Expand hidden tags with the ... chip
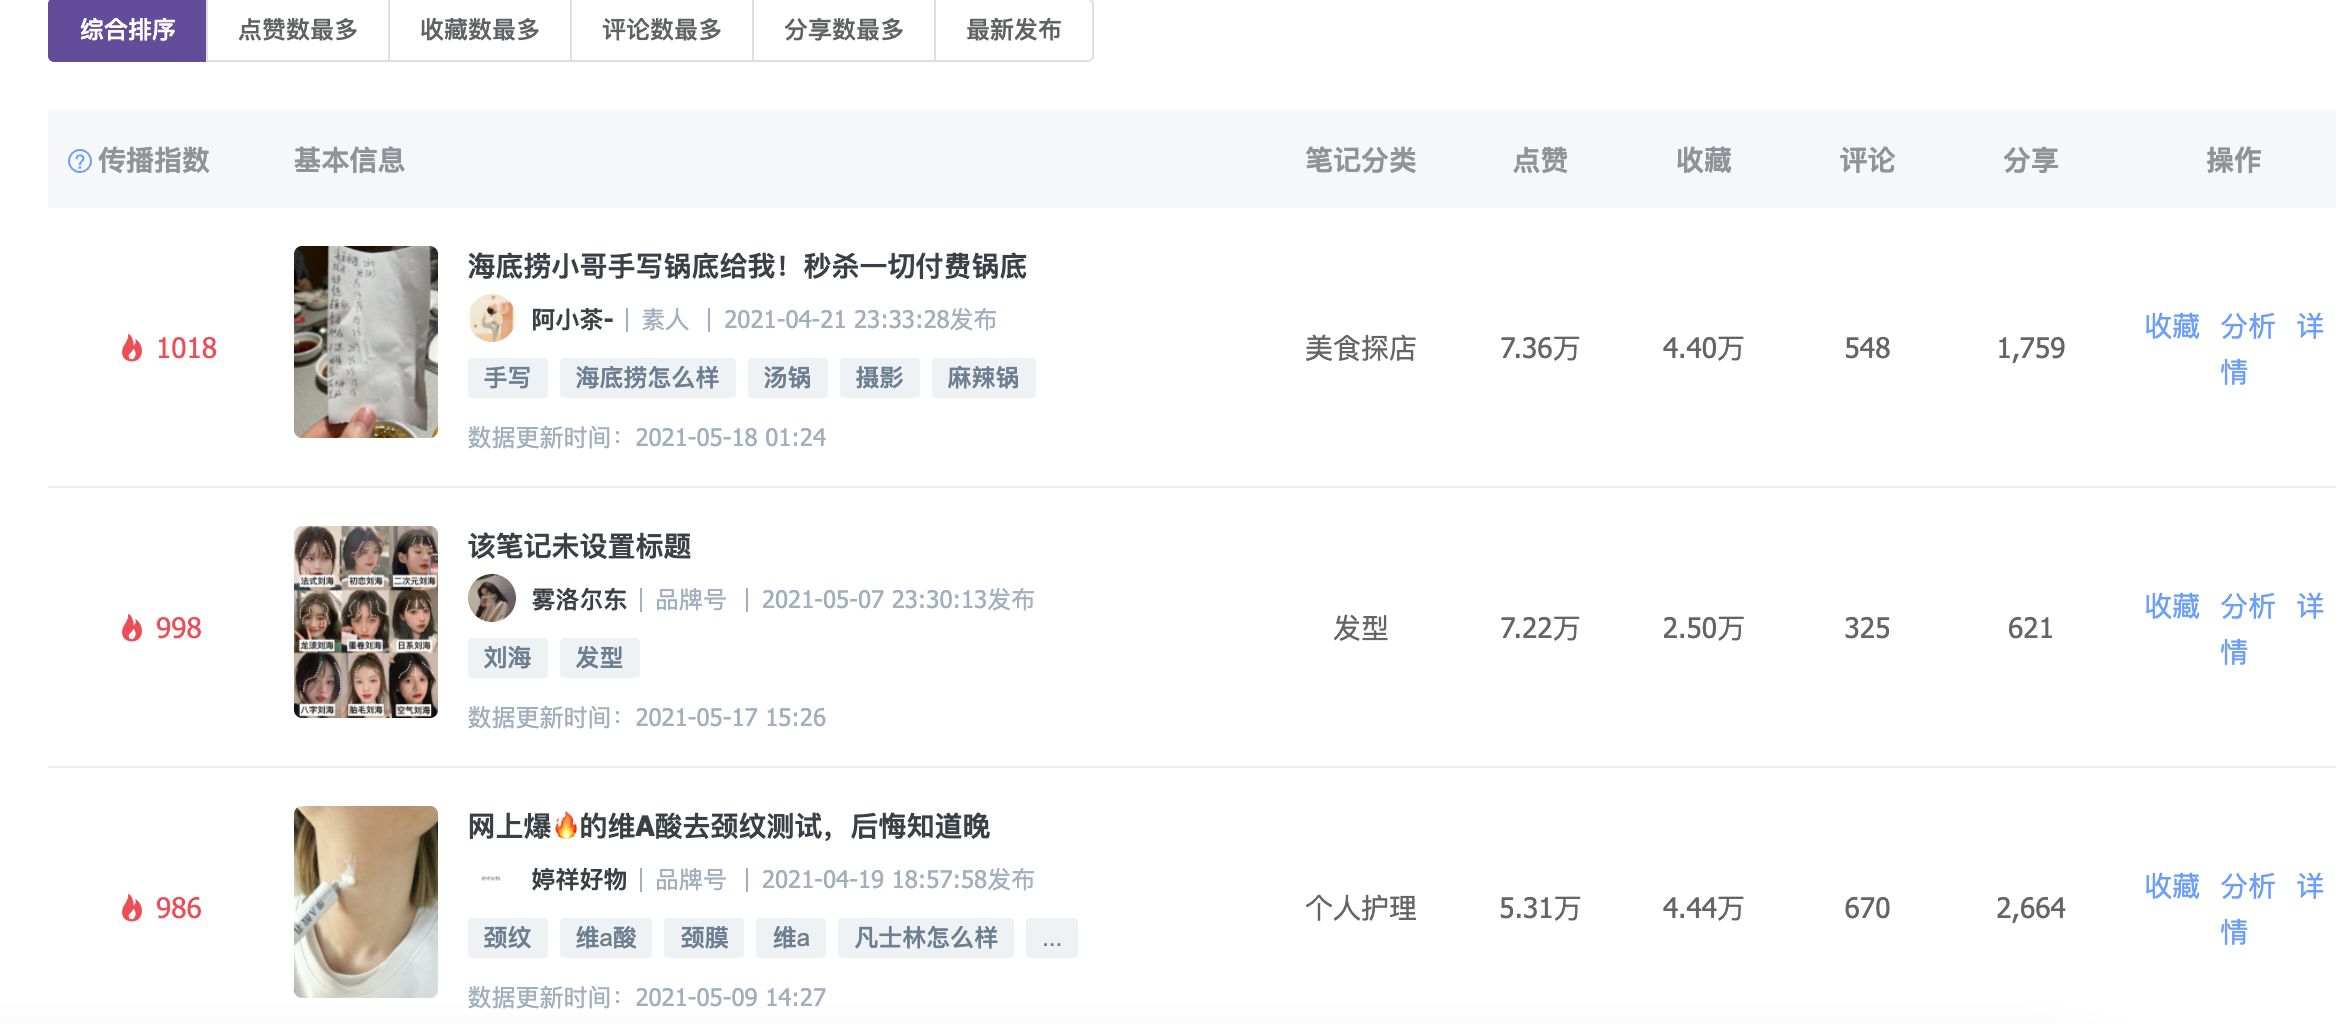The image size is (2352, 1024). pos(1050,937)
